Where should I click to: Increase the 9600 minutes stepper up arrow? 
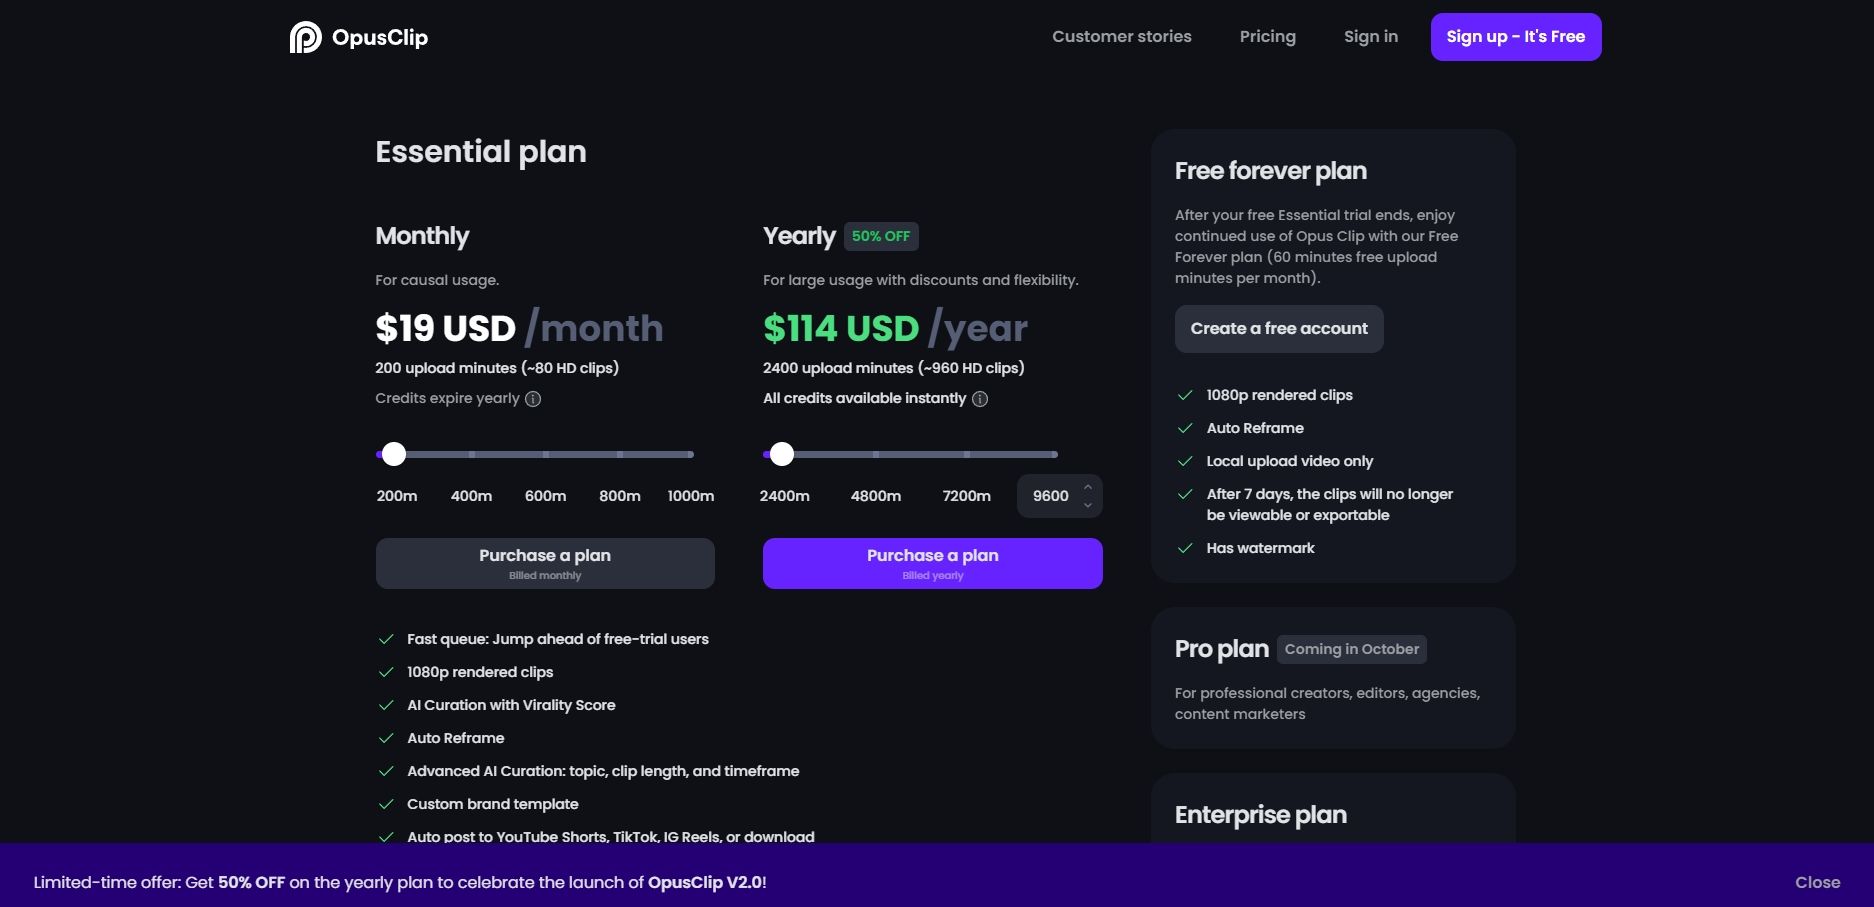pos(1087,487)
